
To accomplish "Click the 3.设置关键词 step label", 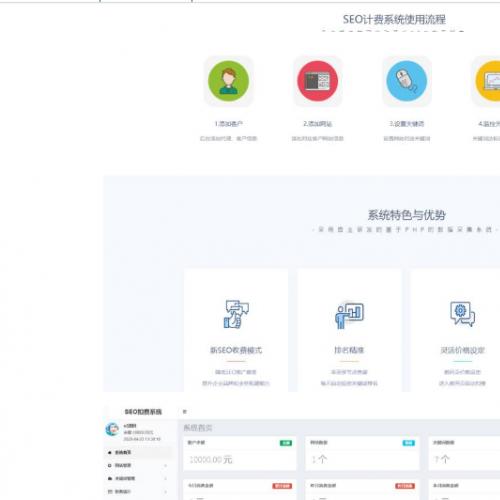I will click(406, 124).
